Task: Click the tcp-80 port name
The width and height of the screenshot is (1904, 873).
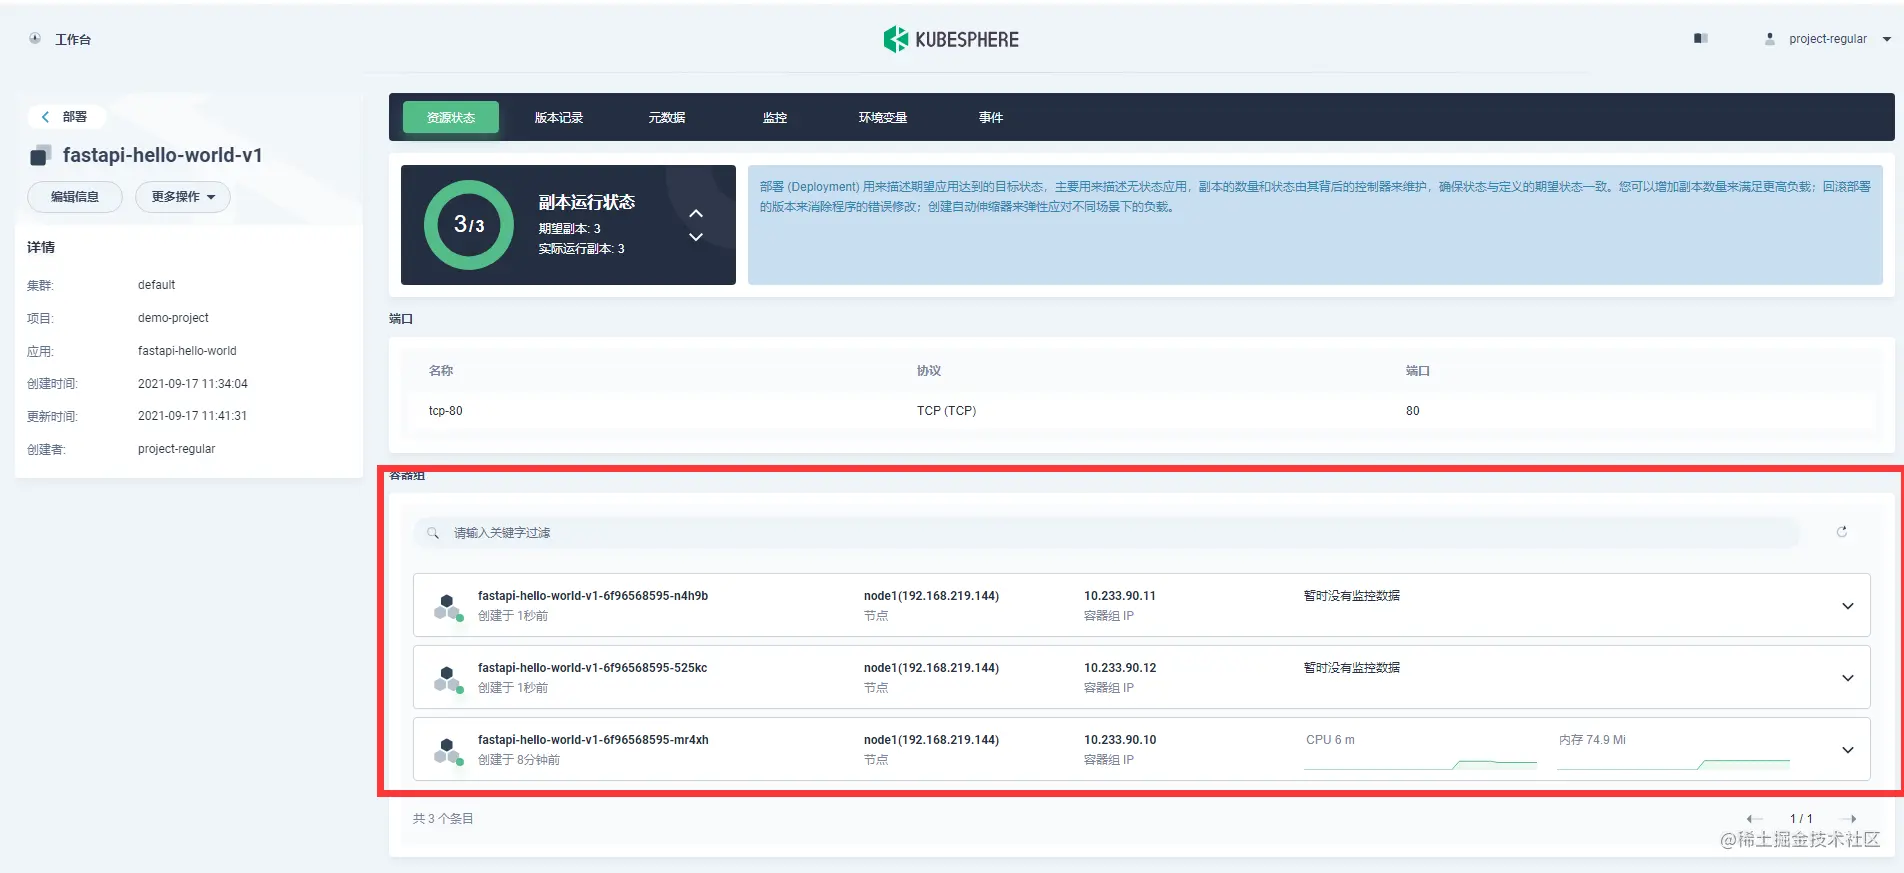Action: (446, 411)
